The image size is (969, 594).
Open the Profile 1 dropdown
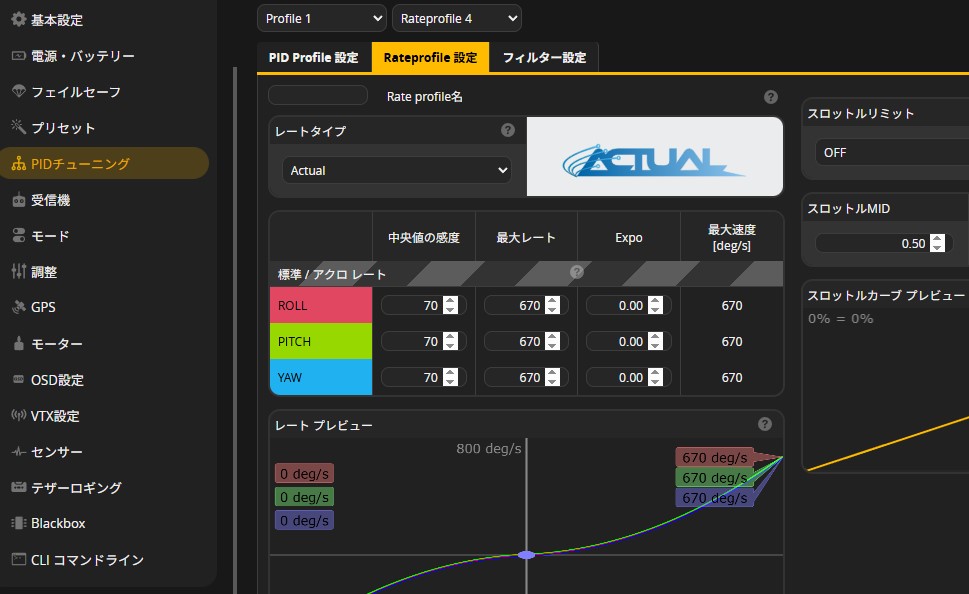point(321,18)
